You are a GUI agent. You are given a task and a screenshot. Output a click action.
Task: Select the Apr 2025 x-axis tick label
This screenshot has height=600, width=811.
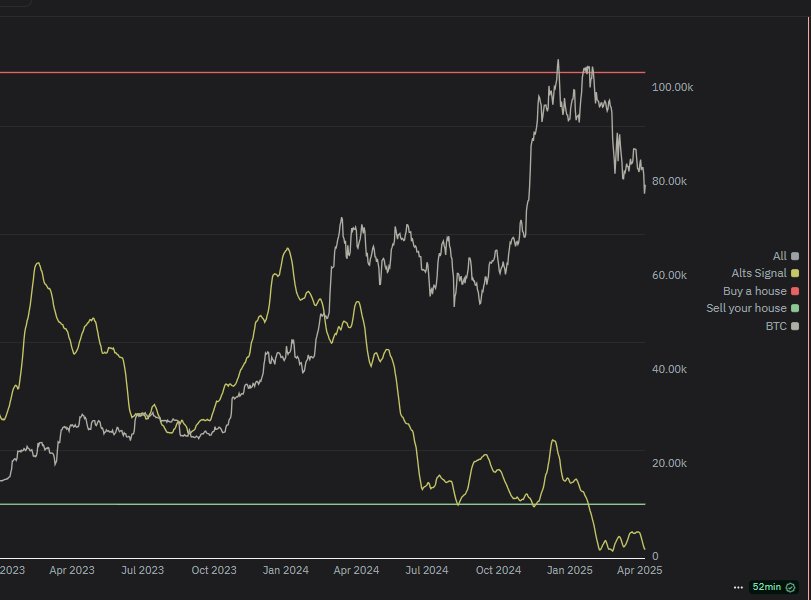pos(640,570)
